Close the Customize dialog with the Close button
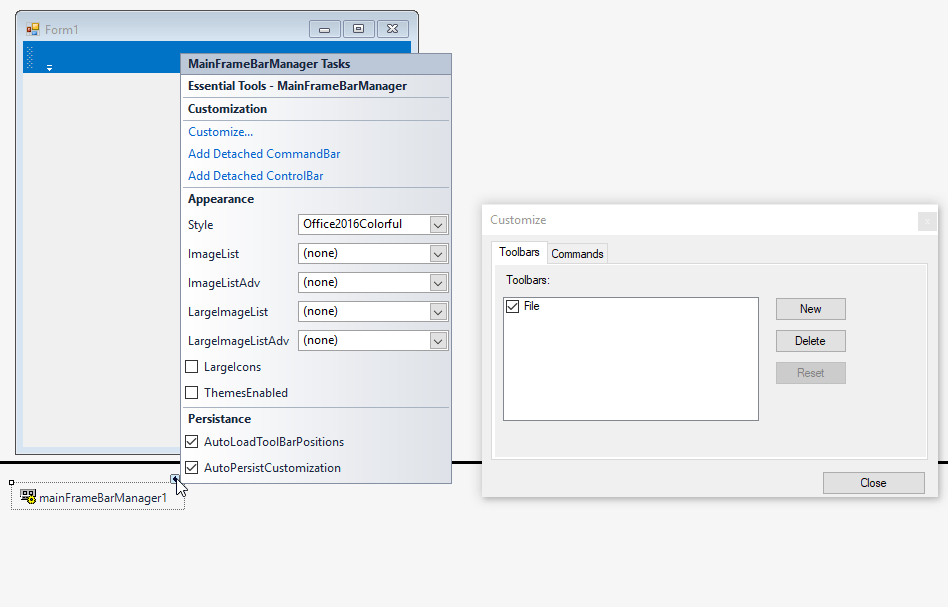The image size is (948, 607). [x=873, y=482]
